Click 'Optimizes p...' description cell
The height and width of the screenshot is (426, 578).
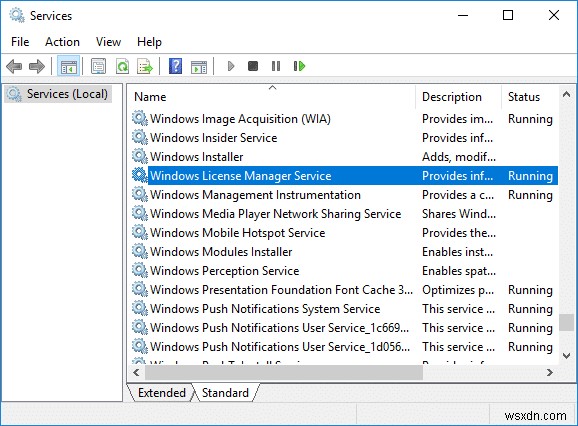tap(458, 290)
